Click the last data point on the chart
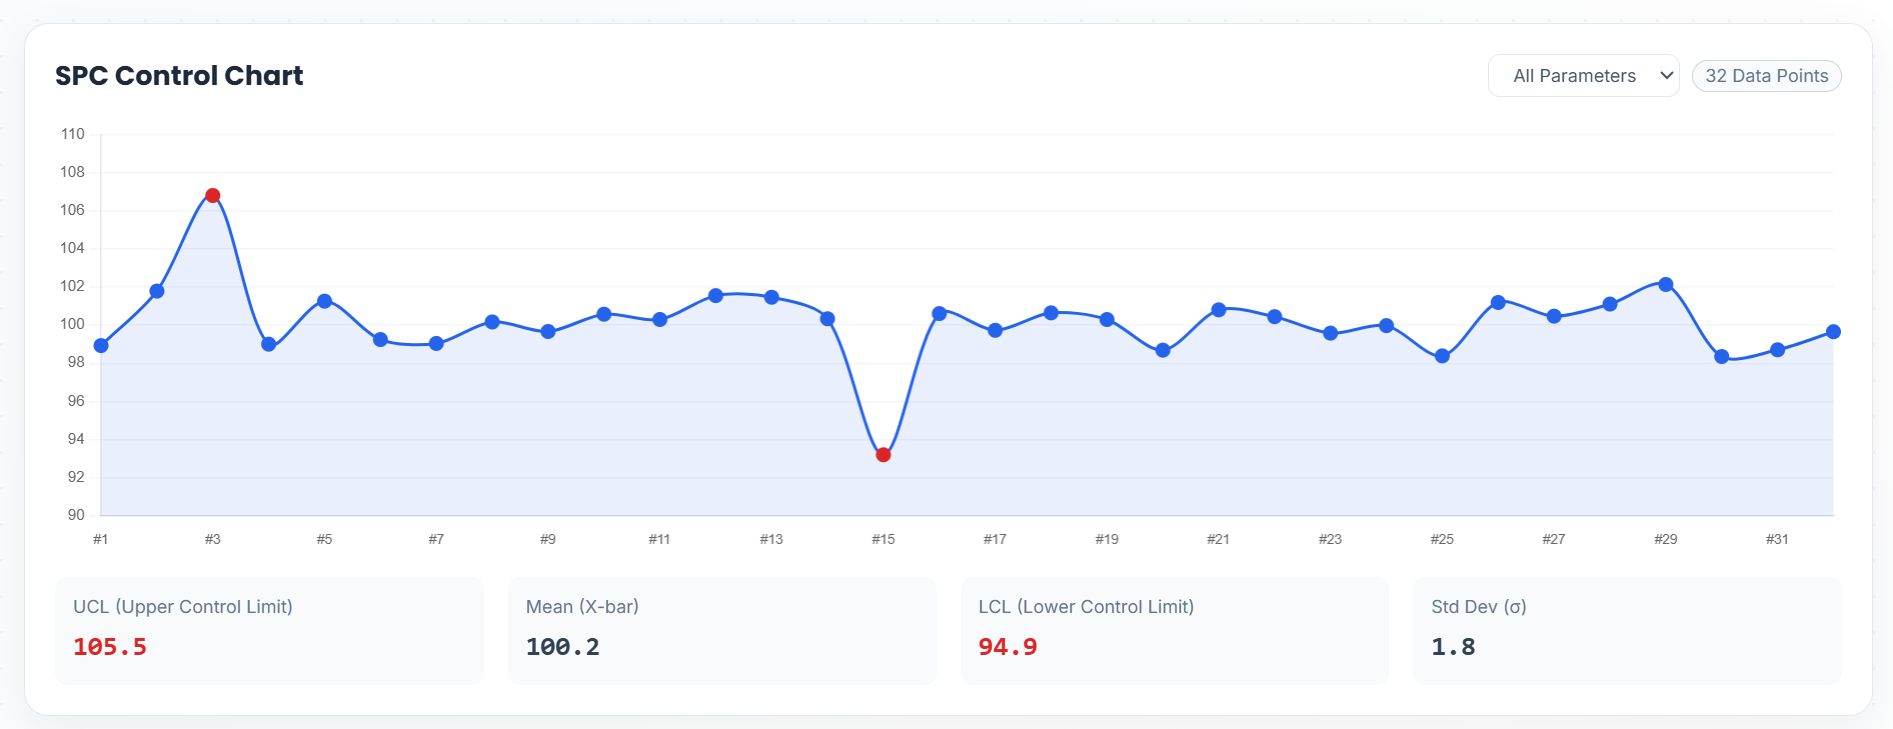 (1833, 332)
